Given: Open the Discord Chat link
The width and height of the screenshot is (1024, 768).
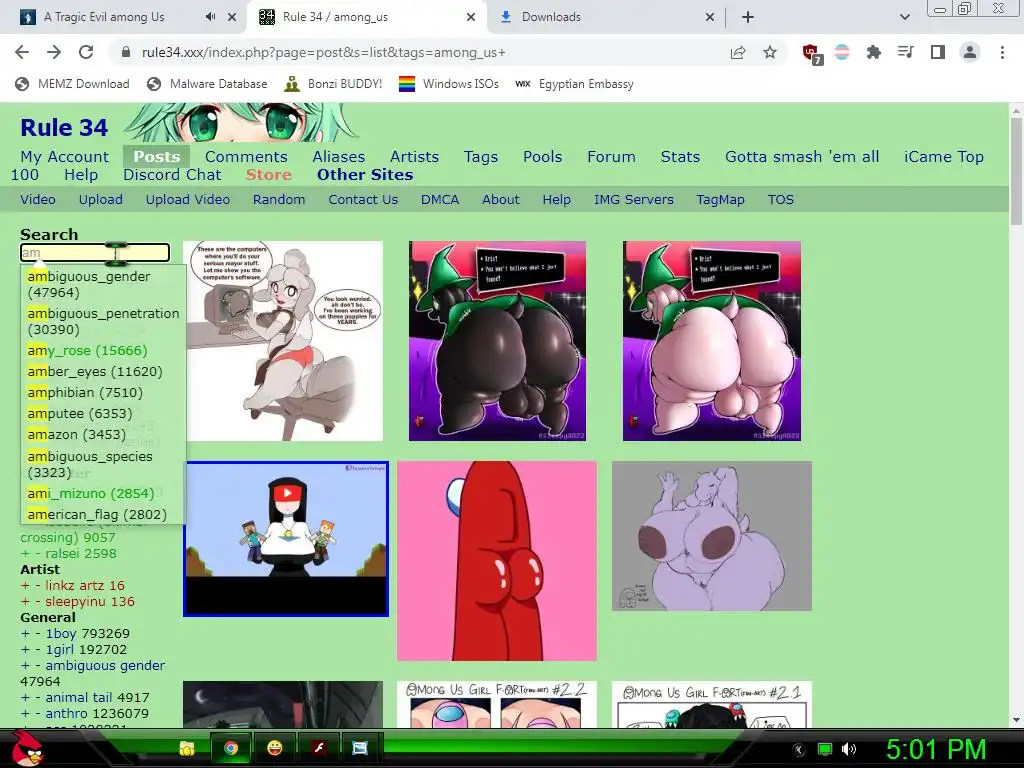Looking at the screenshot, I should [172, 175].
